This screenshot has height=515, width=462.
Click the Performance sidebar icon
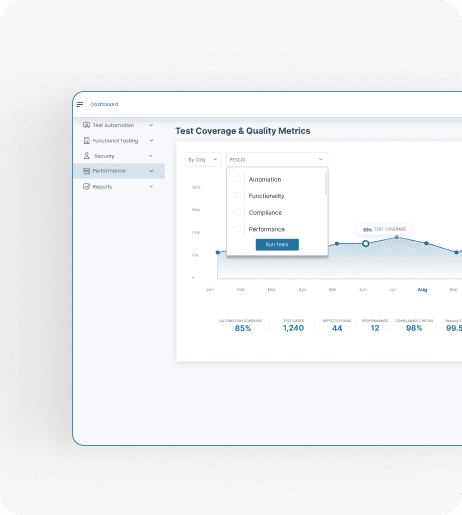coord(86,171)
